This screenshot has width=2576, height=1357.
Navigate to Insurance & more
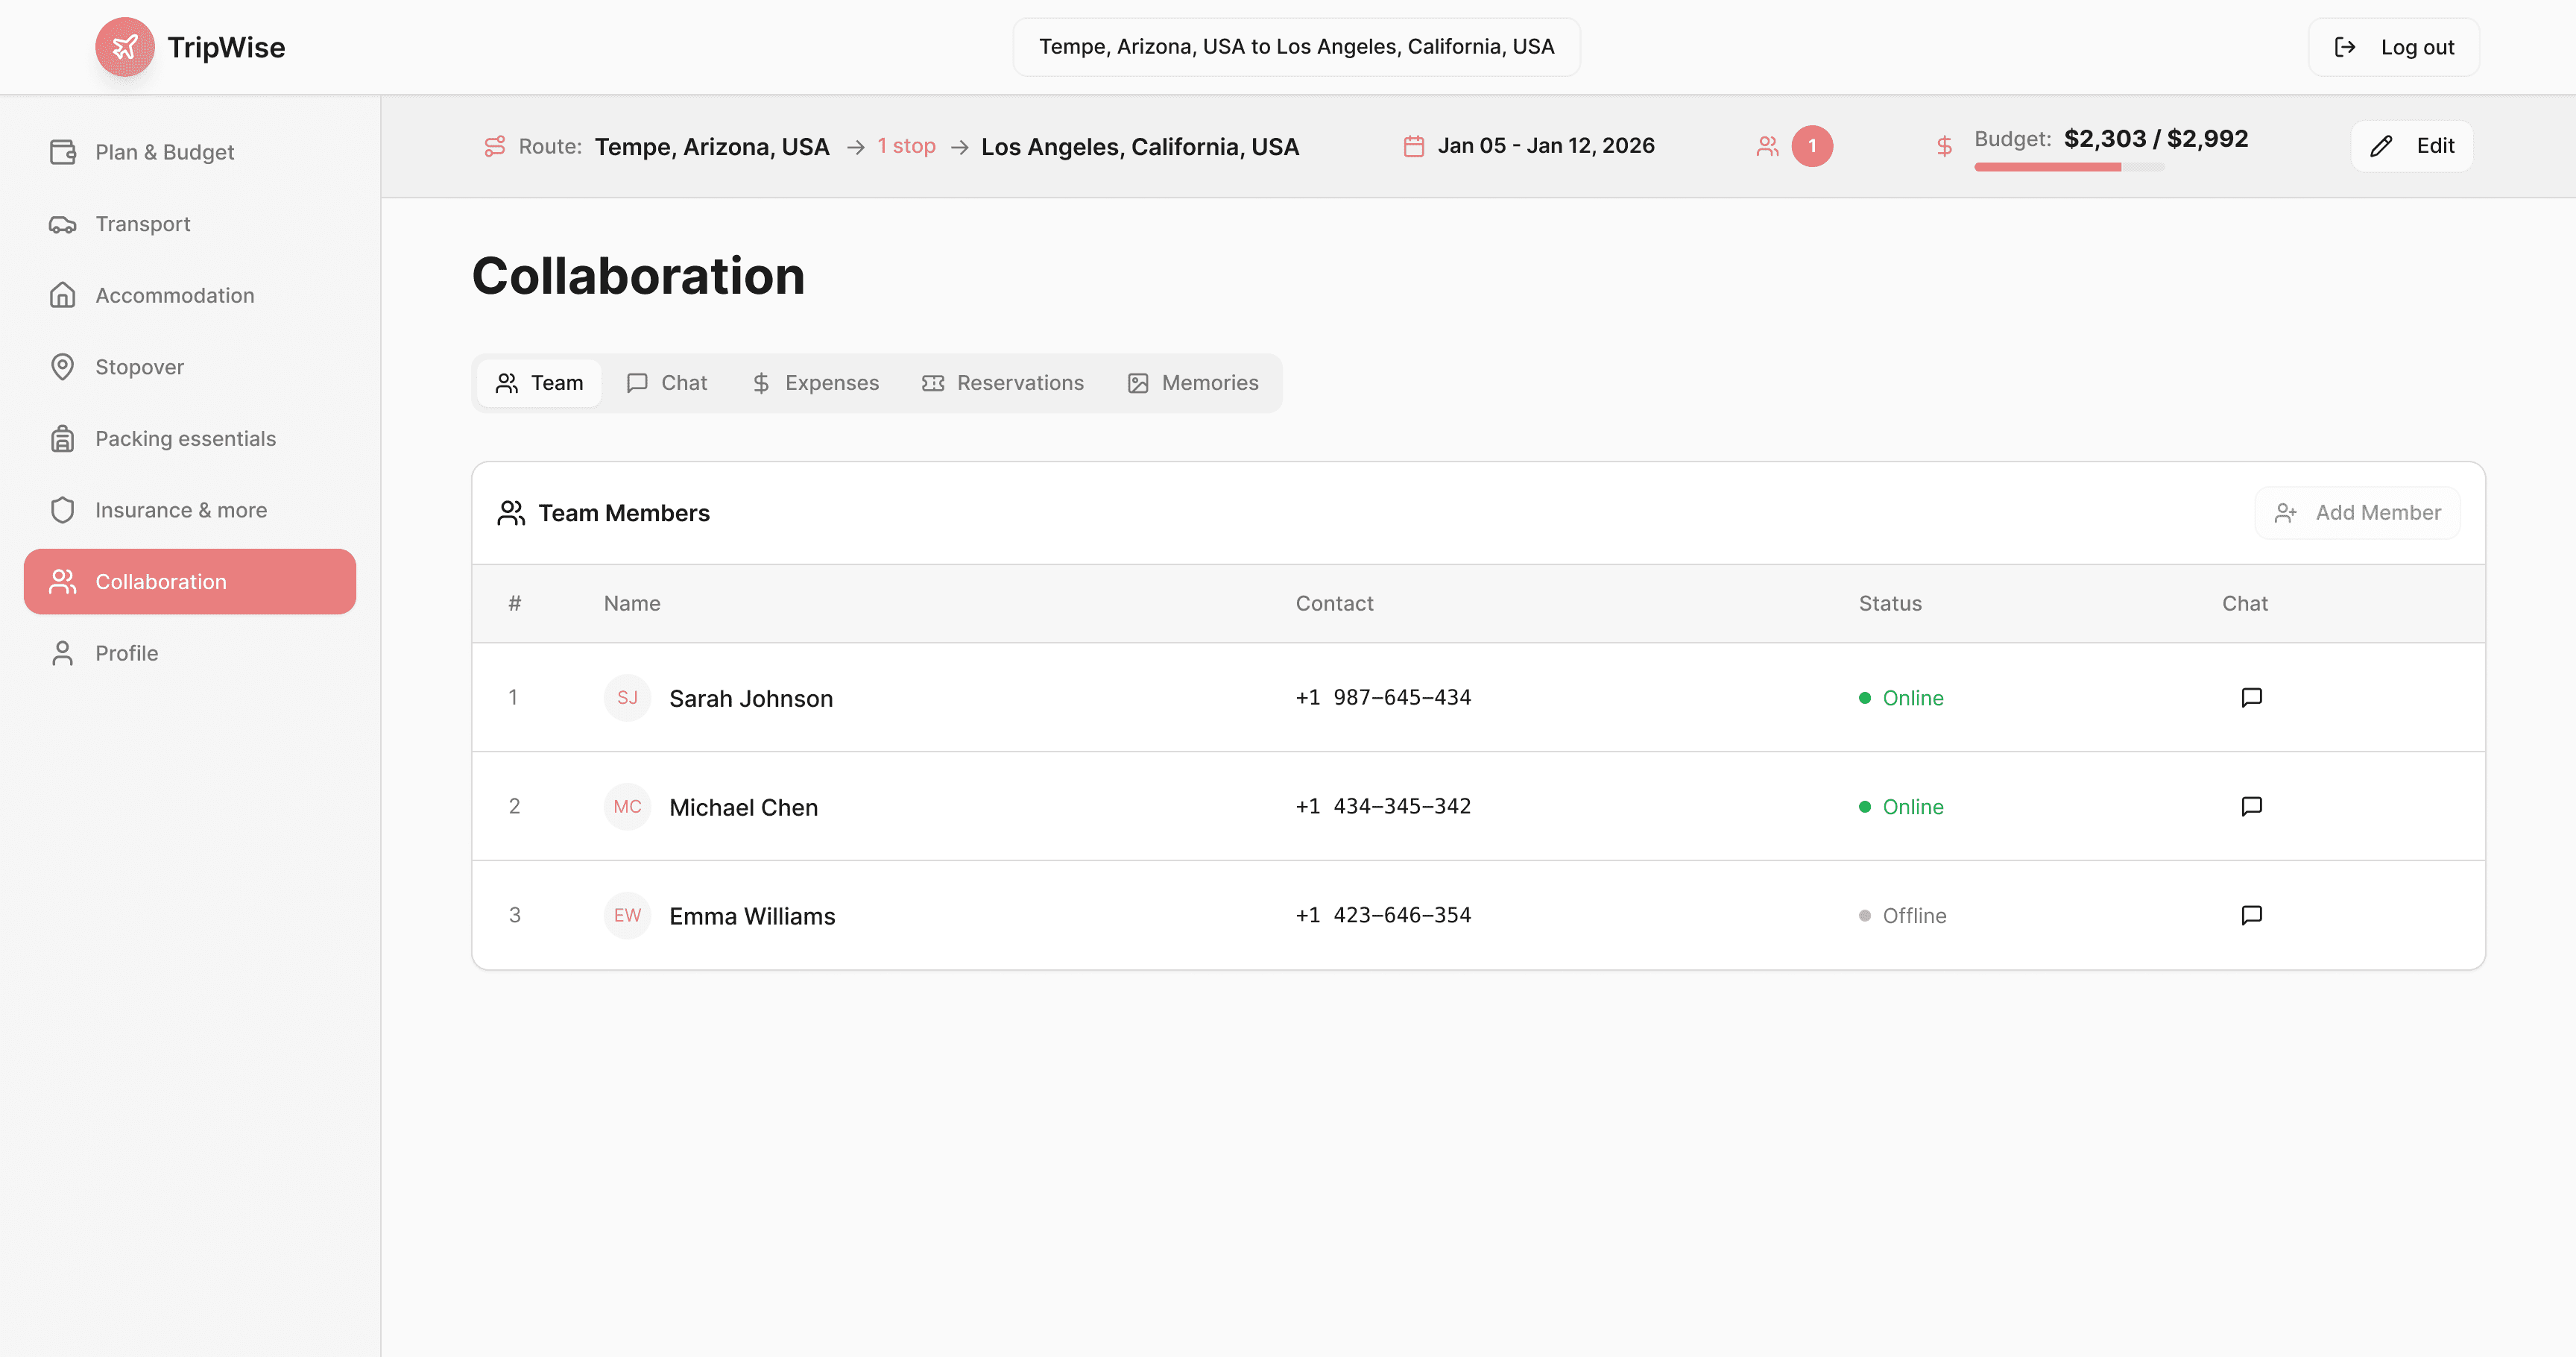click(181, 510)
